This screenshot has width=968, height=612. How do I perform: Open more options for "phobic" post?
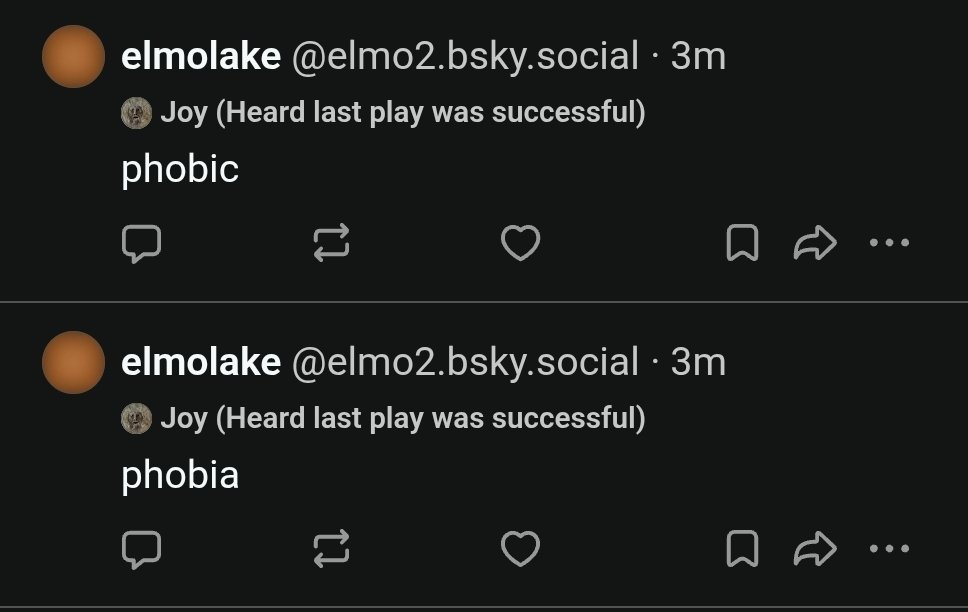(889, 243)
